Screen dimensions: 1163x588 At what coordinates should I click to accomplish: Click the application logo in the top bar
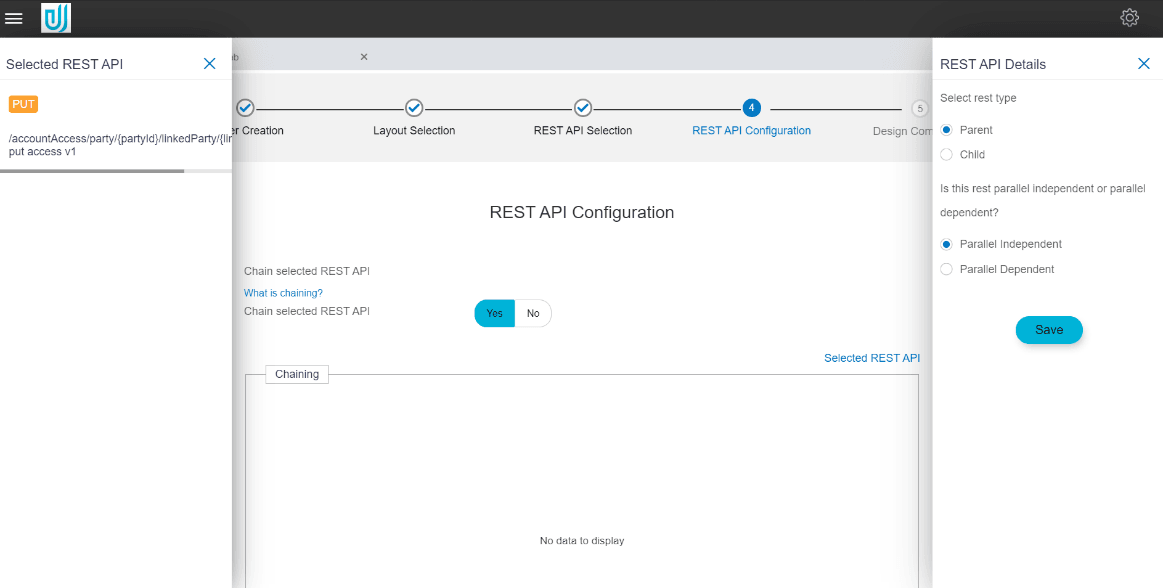(x=56, y=17)
